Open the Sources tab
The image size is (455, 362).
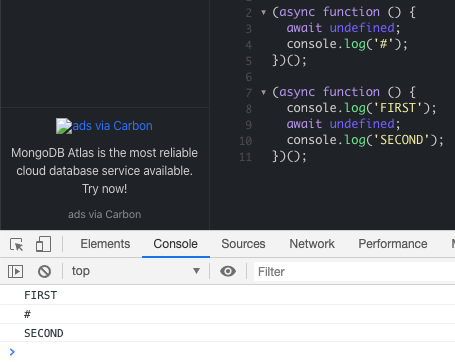(x=243, y=244)
